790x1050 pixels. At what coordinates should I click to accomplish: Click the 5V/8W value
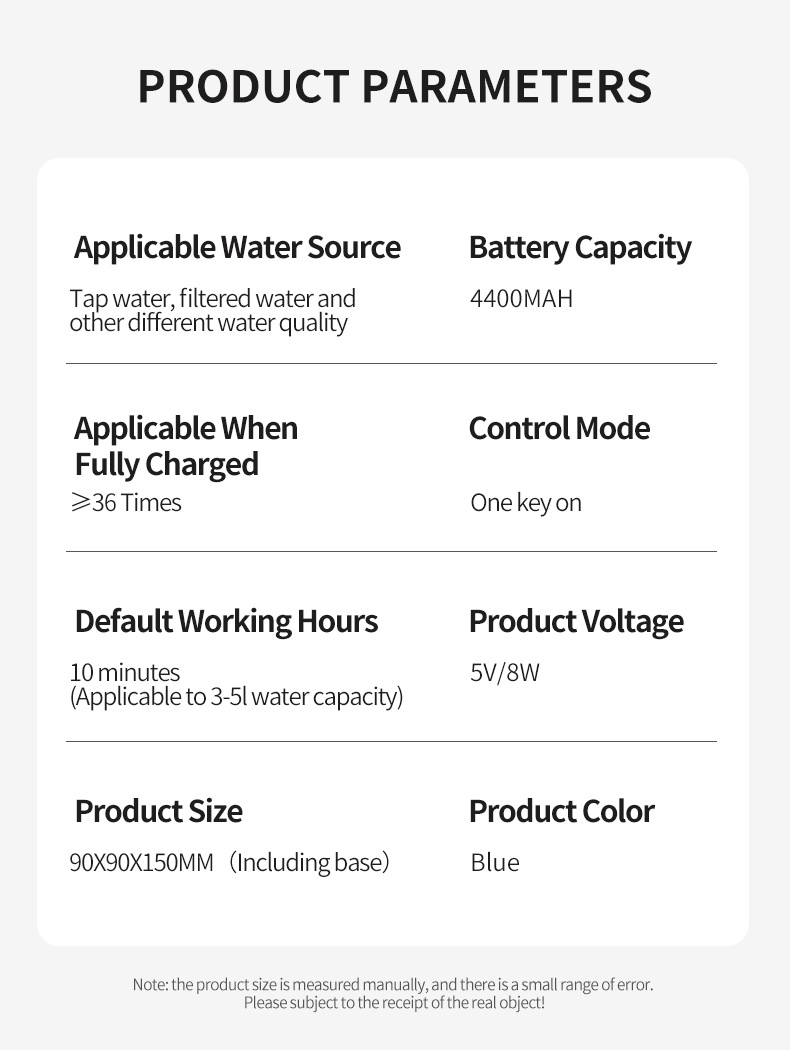(x=505, y=672)
